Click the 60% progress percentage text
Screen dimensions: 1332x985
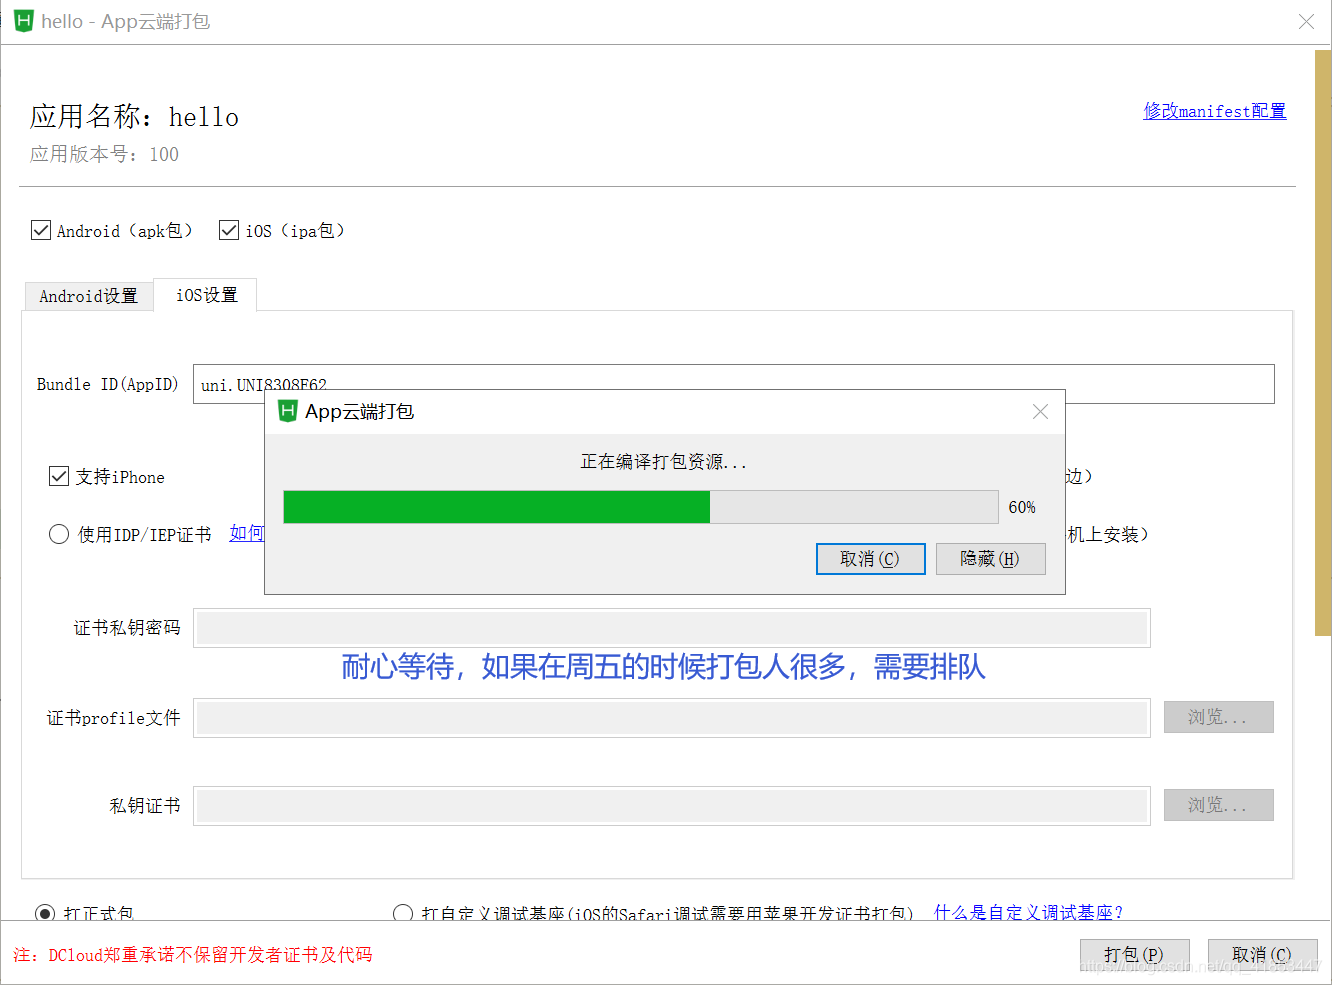tap(1022, 507)
